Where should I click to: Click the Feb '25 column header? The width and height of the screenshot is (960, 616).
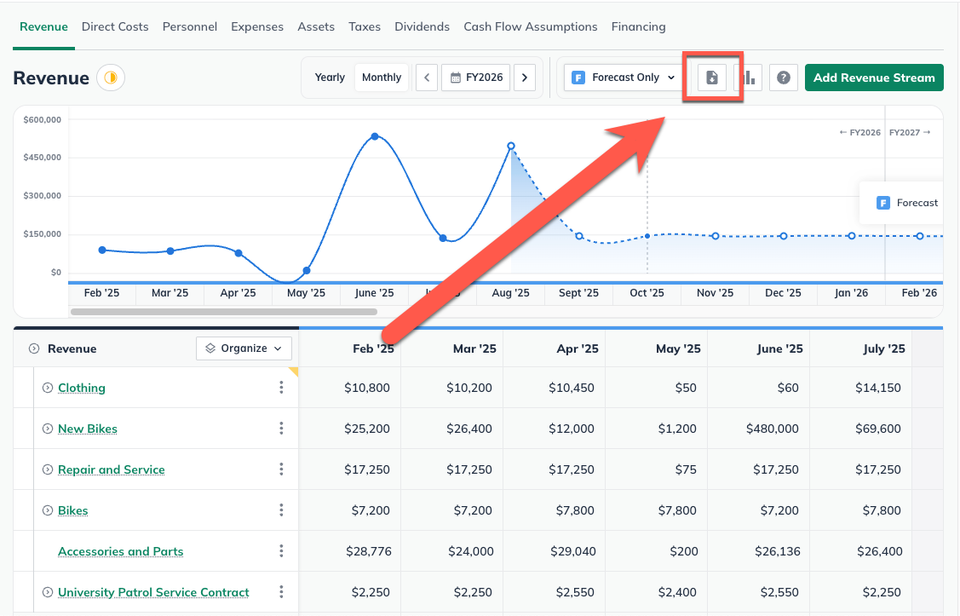point(373,348)
